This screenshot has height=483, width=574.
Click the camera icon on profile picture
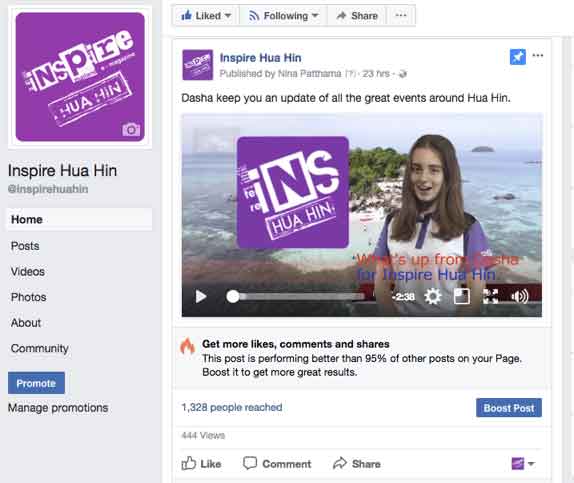pyautogui.click(x=131, y=130)
